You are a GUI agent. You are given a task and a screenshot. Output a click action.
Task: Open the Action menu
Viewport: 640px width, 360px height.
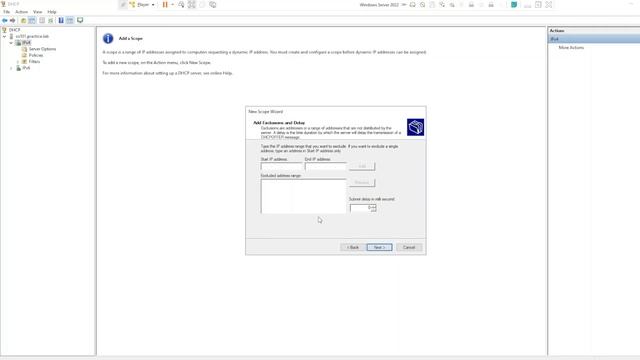(x=22, y=12)
